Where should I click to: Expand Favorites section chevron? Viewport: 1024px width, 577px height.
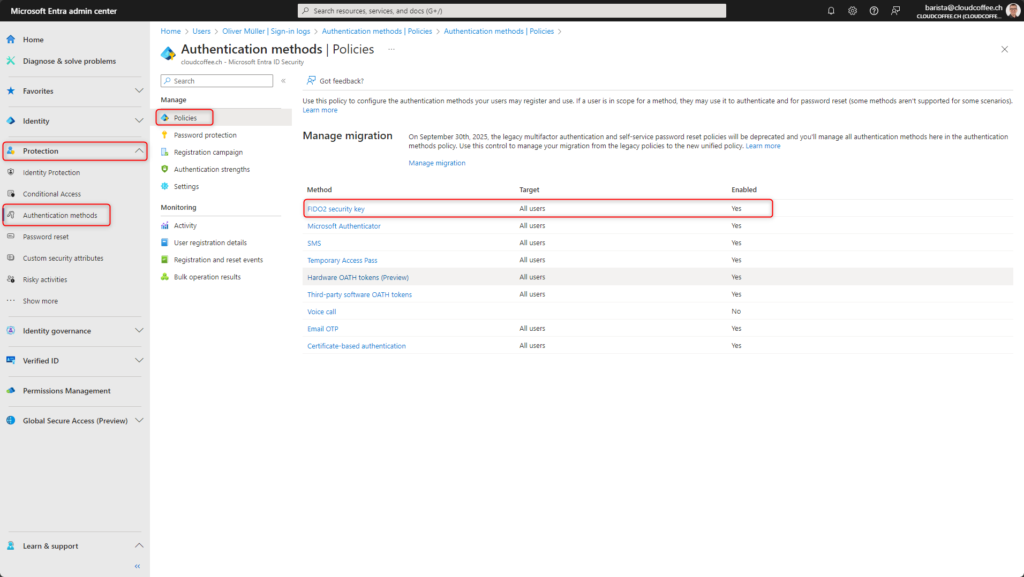[138, 91]
